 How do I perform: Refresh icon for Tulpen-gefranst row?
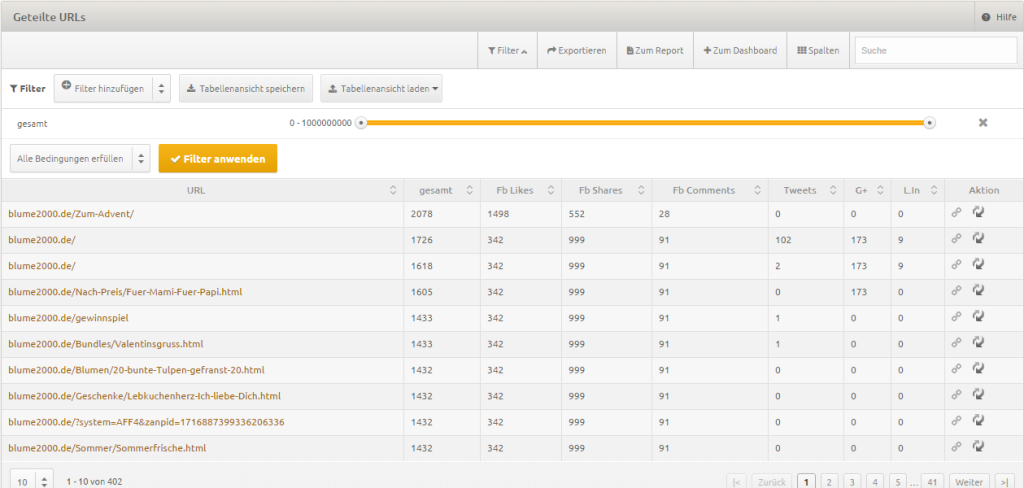pyautogui.click(x=978, y=368)
